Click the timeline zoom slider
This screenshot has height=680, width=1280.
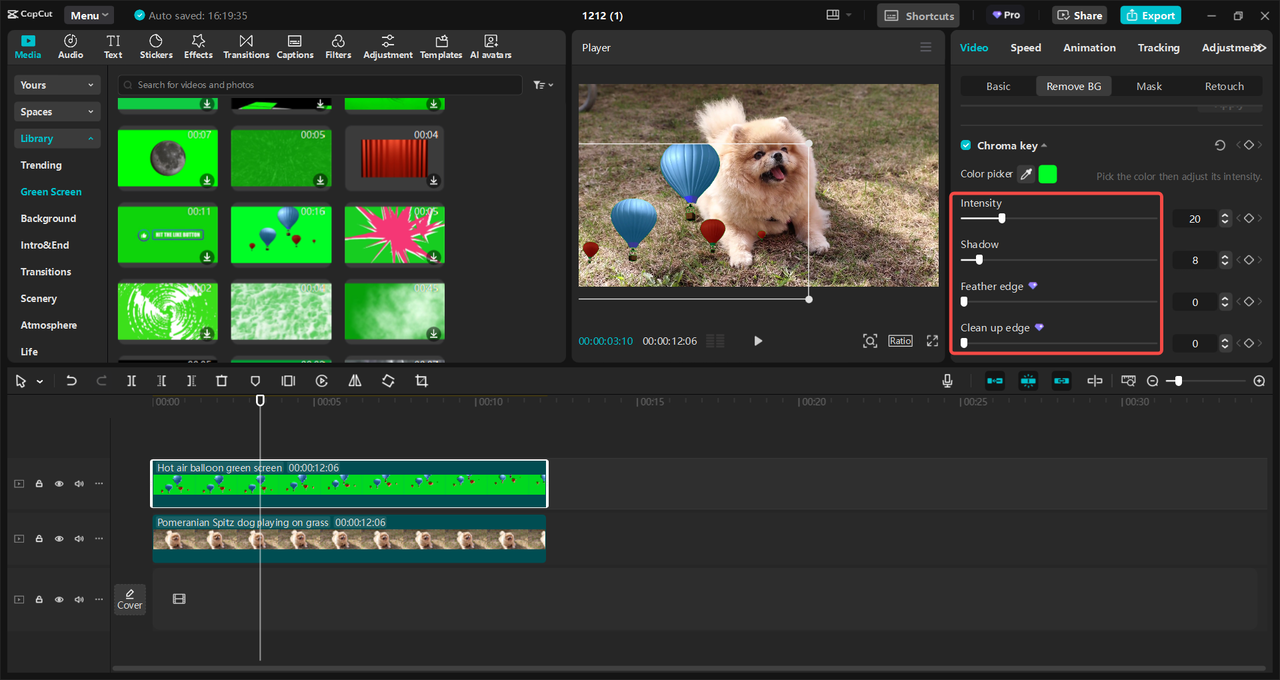pyautogui.click(x=1206, y=381)
